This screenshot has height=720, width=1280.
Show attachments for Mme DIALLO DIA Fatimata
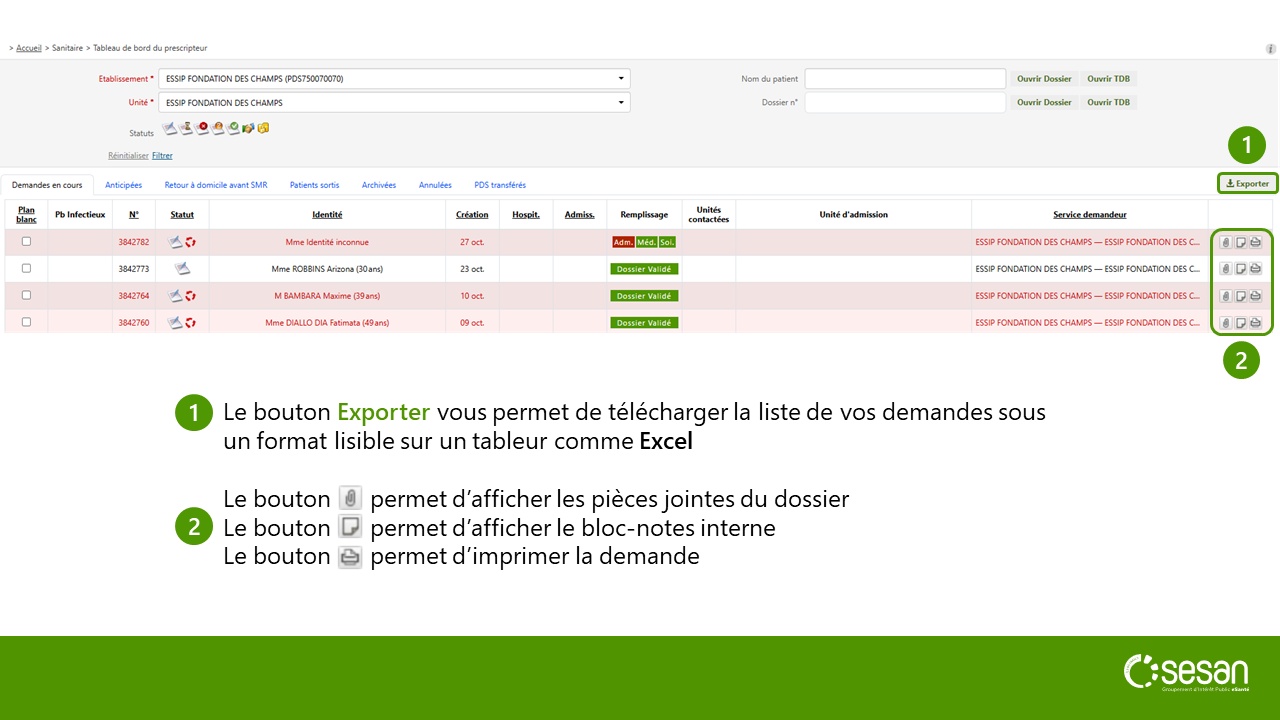pyautogui.click(x=1225, y=323)
